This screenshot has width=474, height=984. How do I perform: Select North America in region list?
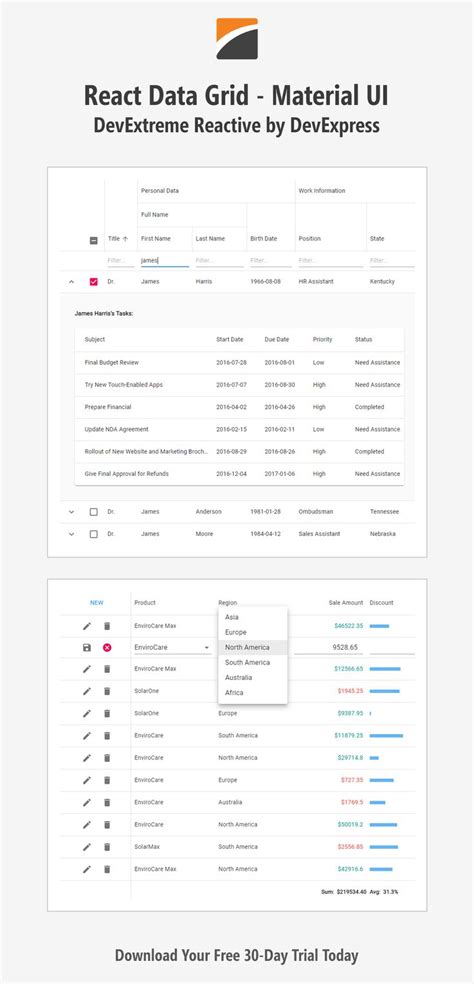[252, 647]
